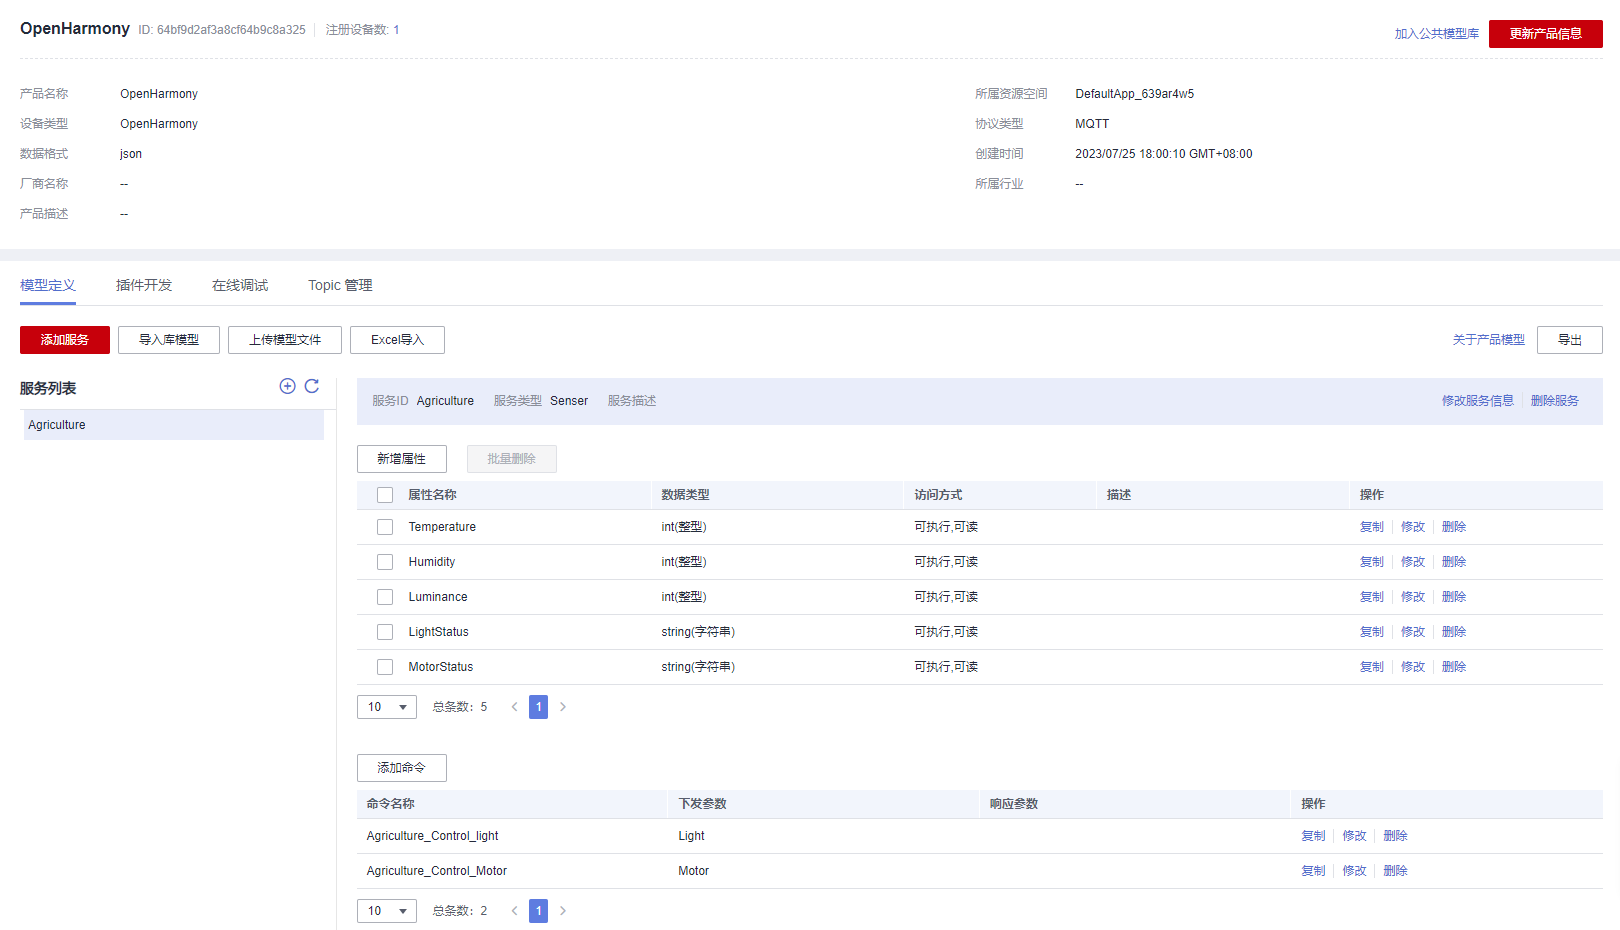This screenshot has width=1620, height=930.
Task: Click the 批量删除 button
Action: (512, 459)
